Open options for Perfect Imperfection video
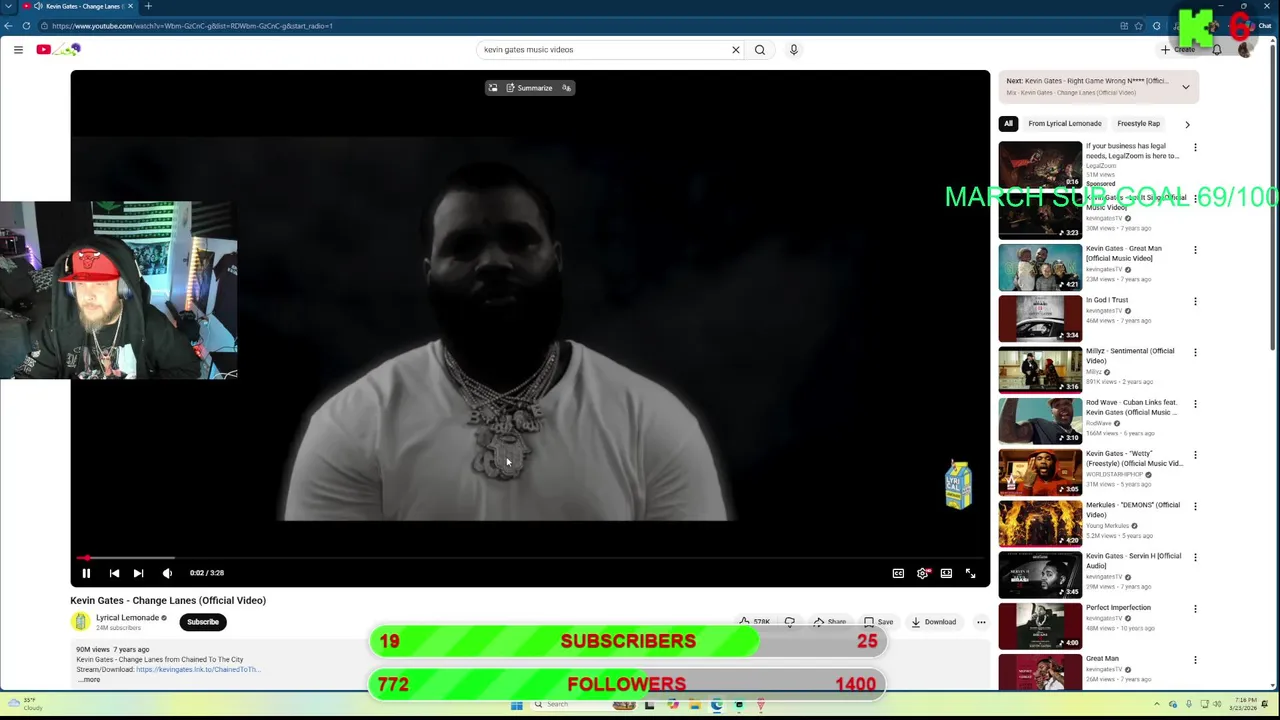Viewport: 1280px width, 720px height. pos(1195,609)
